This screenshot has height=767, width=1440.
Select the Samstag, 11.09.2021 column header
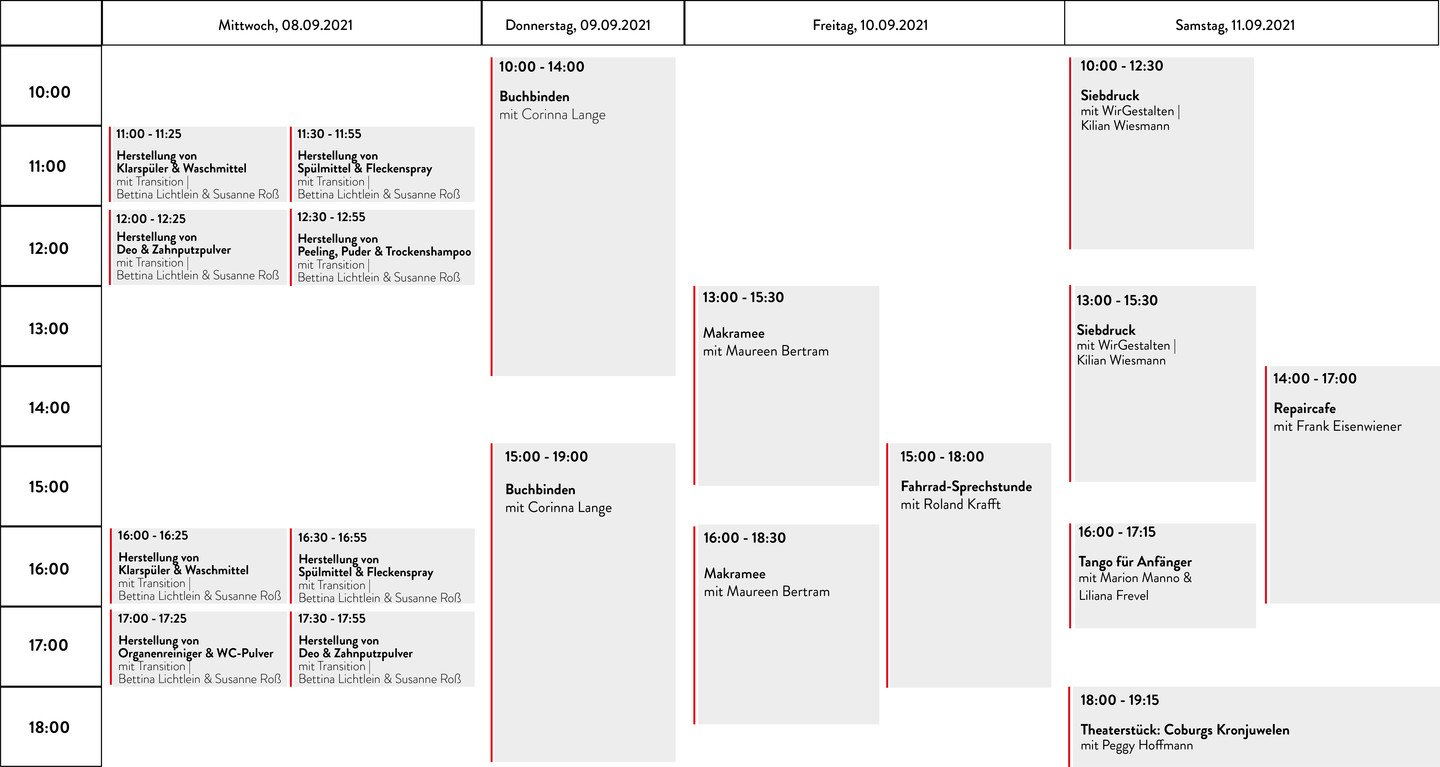1251,24
